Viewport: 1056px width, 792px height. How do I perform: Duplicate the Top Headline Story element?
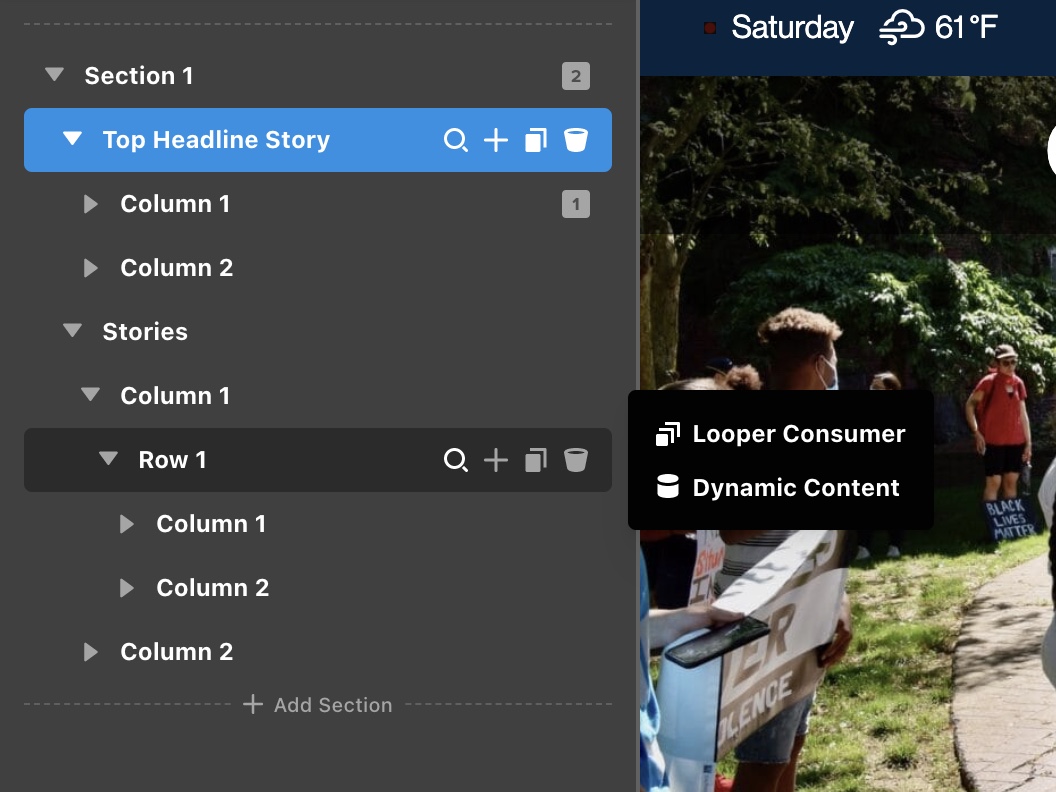tap(536, 140)
